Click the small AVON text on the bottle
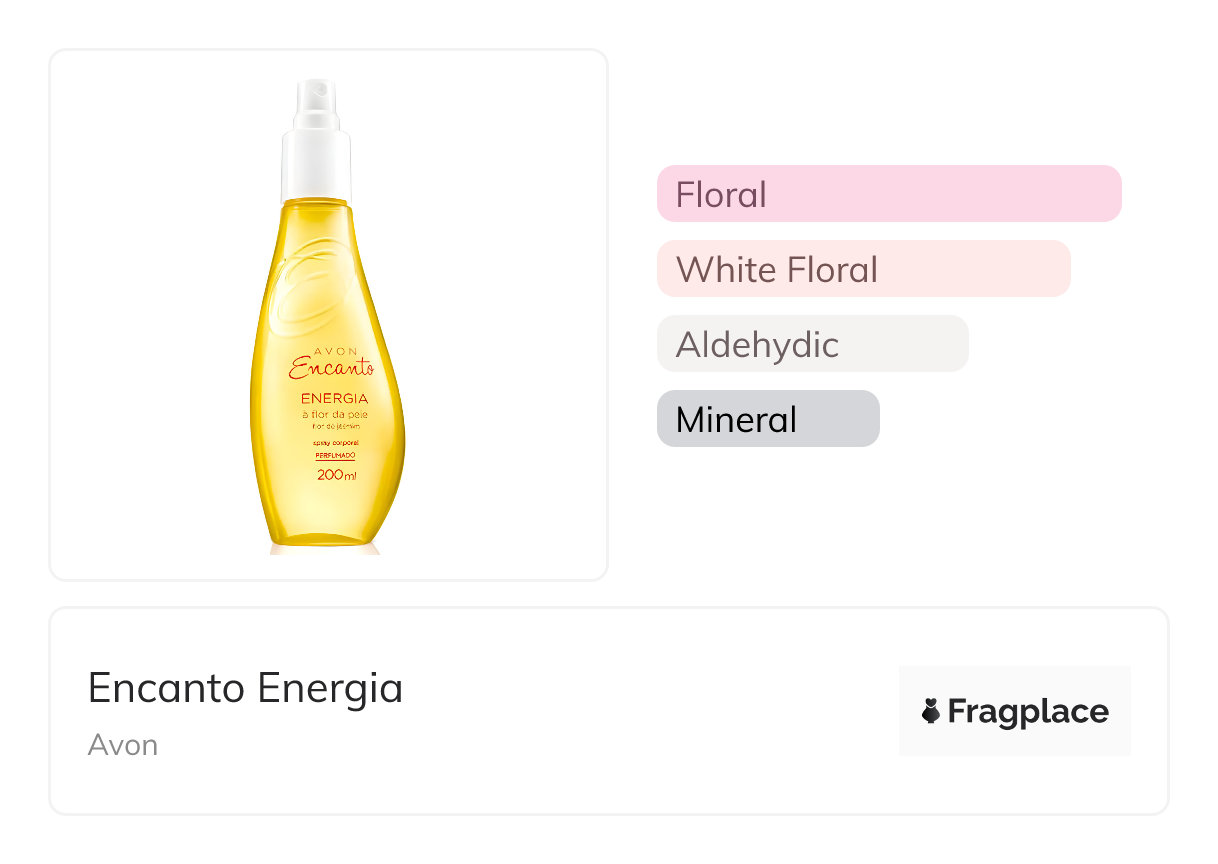1218x864 pixels. (331, 350)
